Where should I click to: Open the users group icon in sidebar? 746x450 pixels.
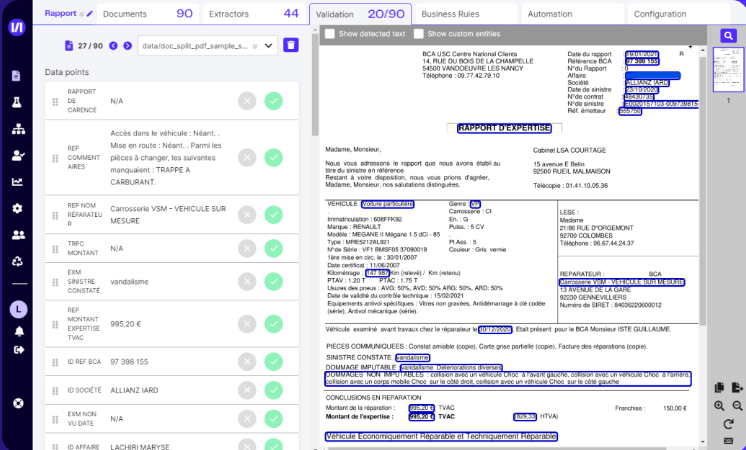tap(18, 235)
